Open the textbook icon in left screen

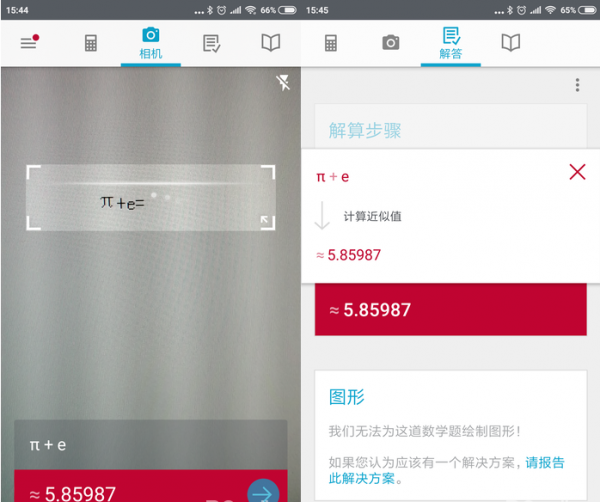(271, 42)
